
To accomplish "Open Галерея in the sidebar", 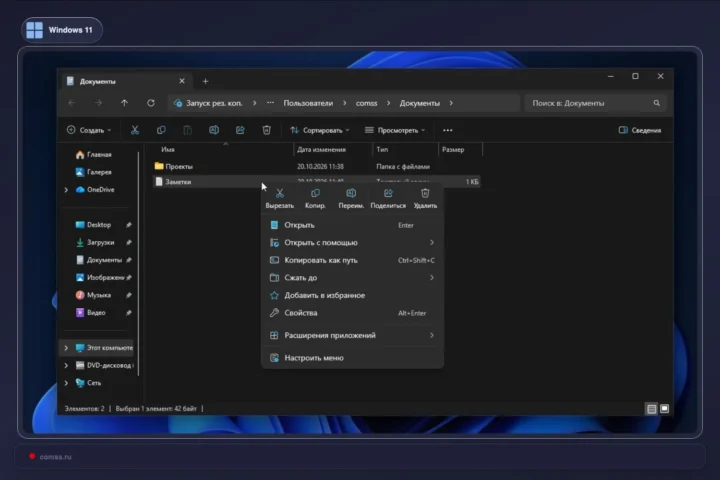I will 94,172.
